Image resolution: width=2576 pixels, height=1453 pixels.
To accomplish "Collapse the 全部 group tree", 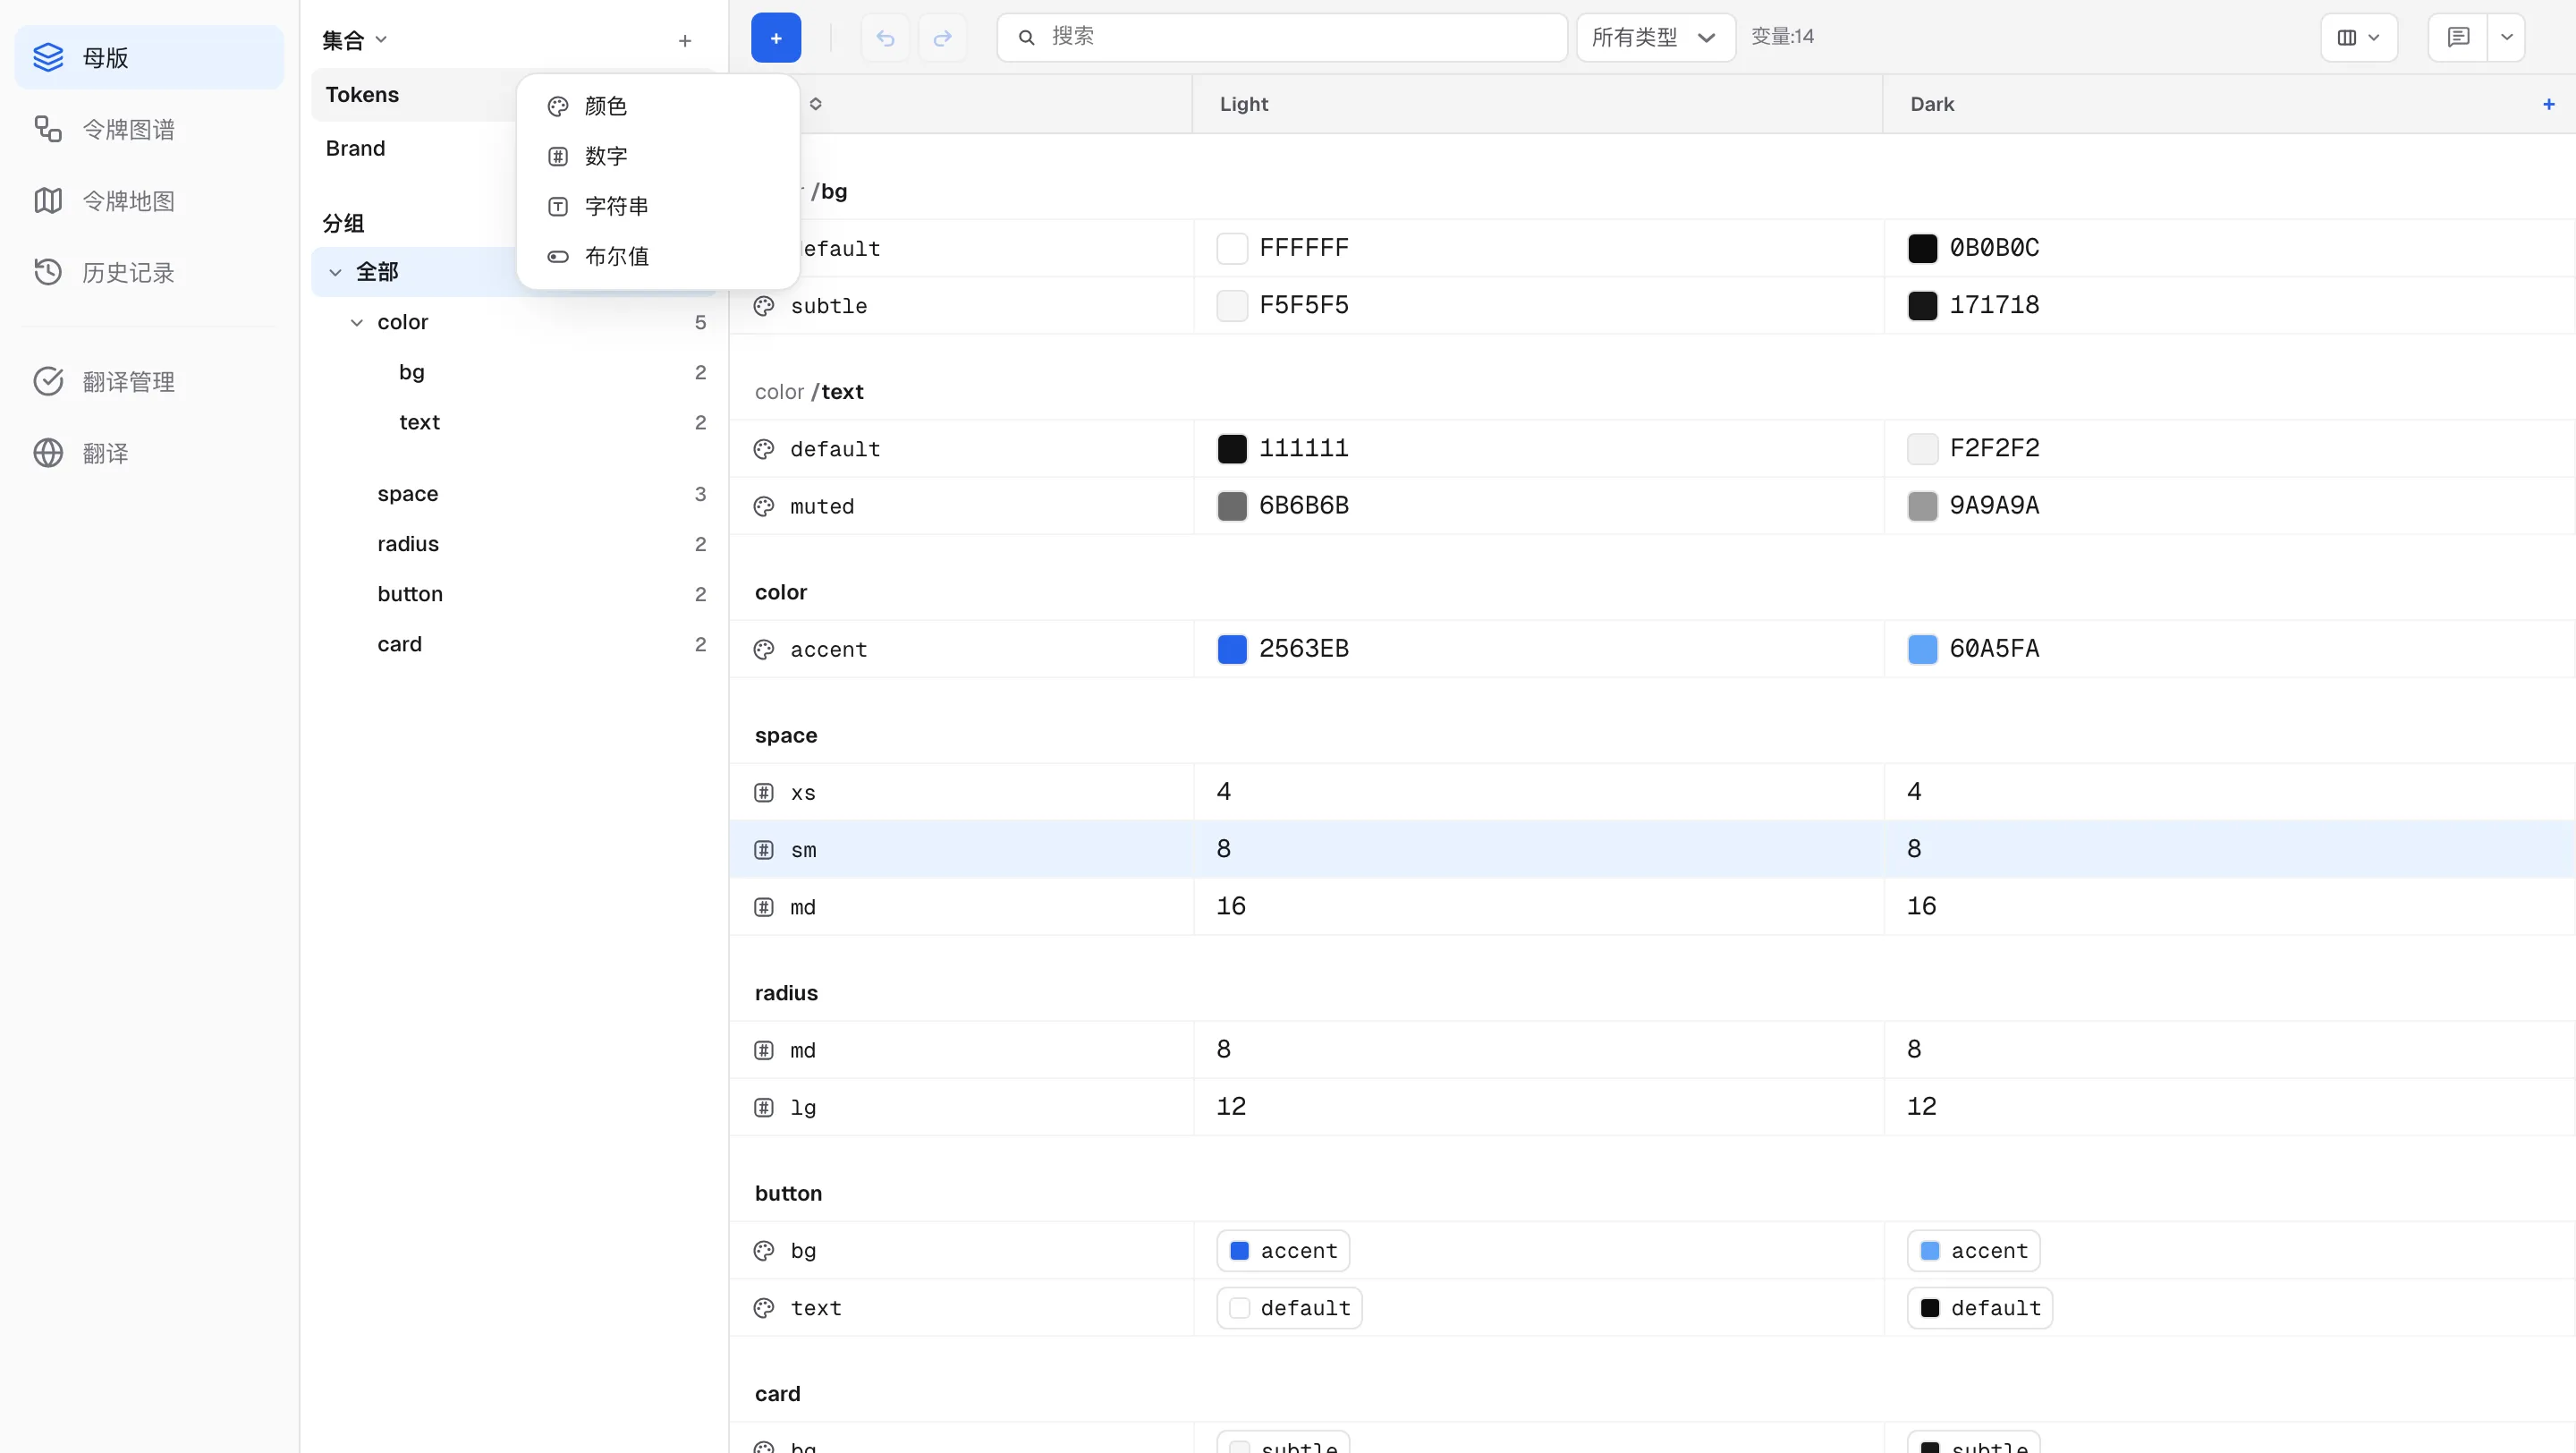I will 336,272.
